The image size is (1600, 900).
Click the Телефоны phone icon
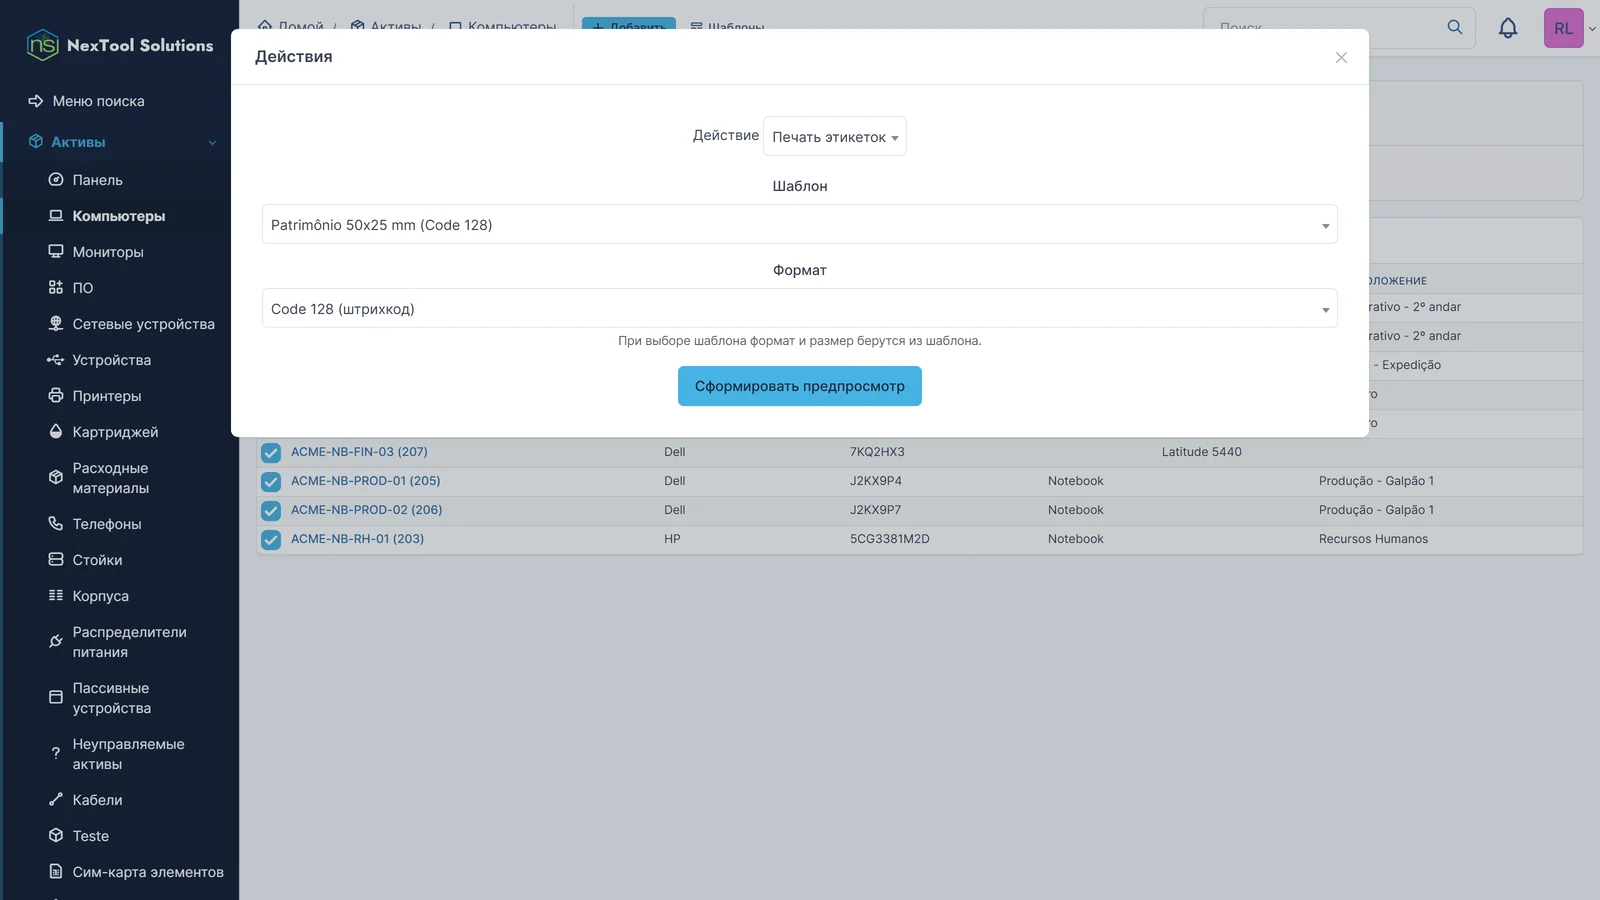pyautogui.click(x=56, y=524)
